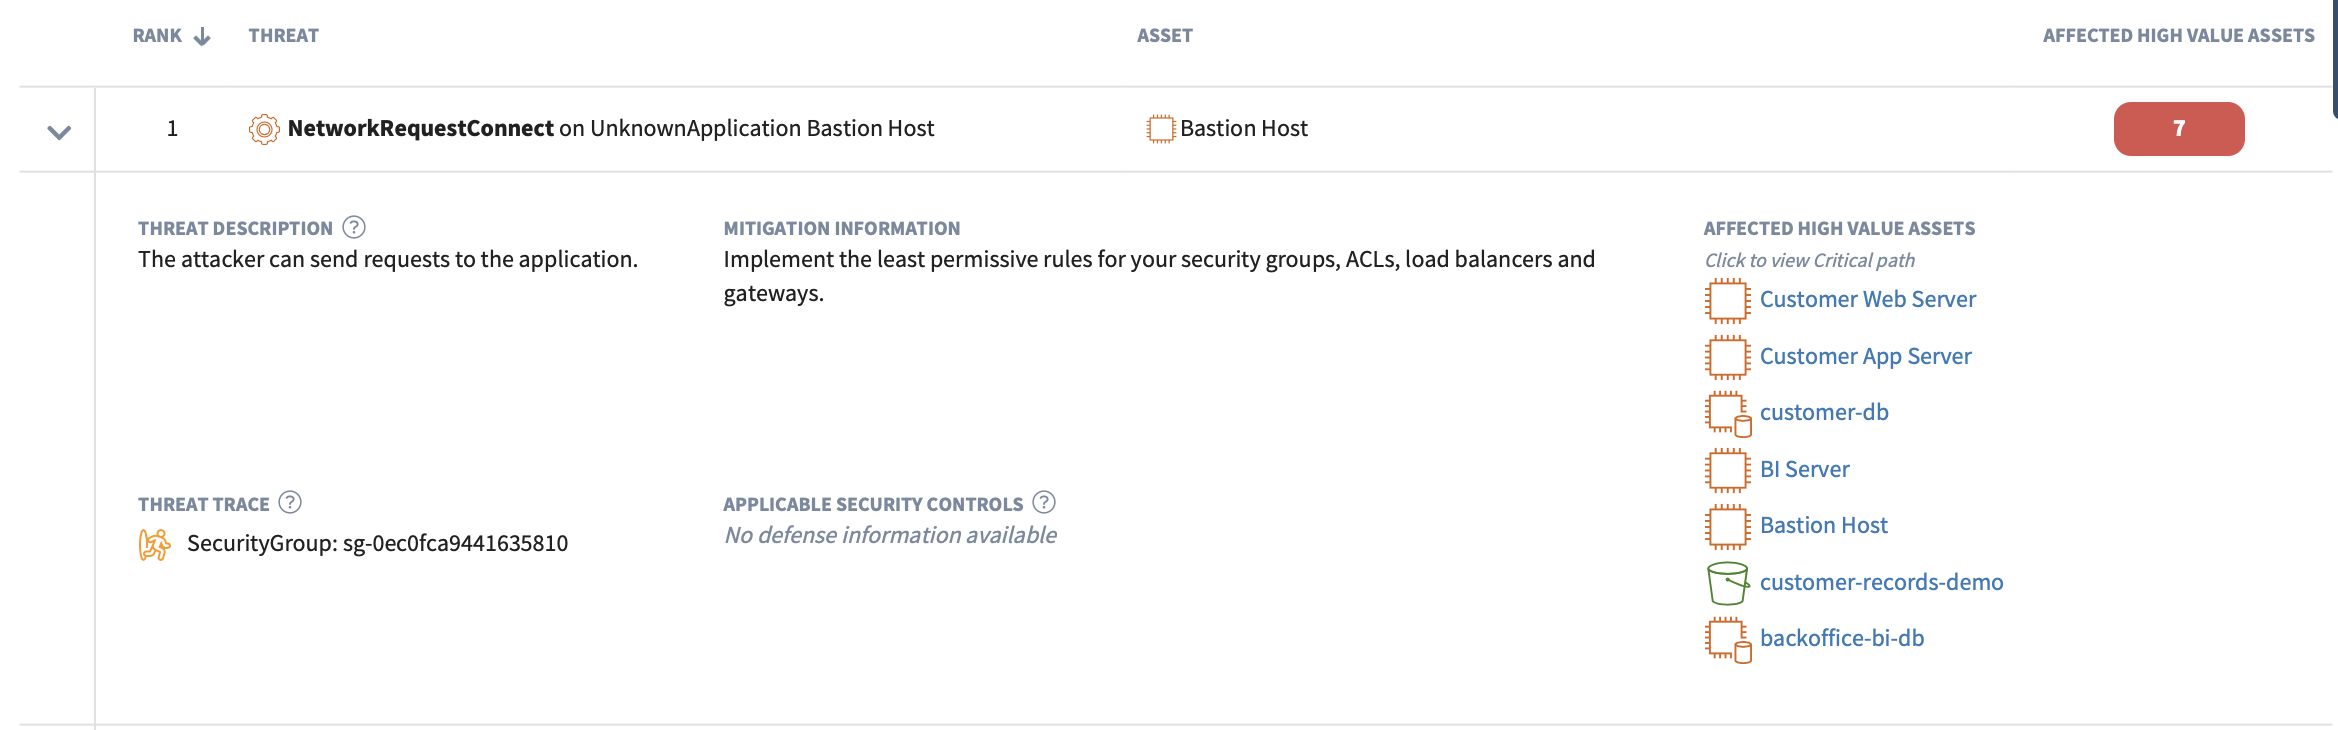Click the backoffice-bi-db database icon
The height and width of the screenshot is (730, 2338).
(1727, 639)
